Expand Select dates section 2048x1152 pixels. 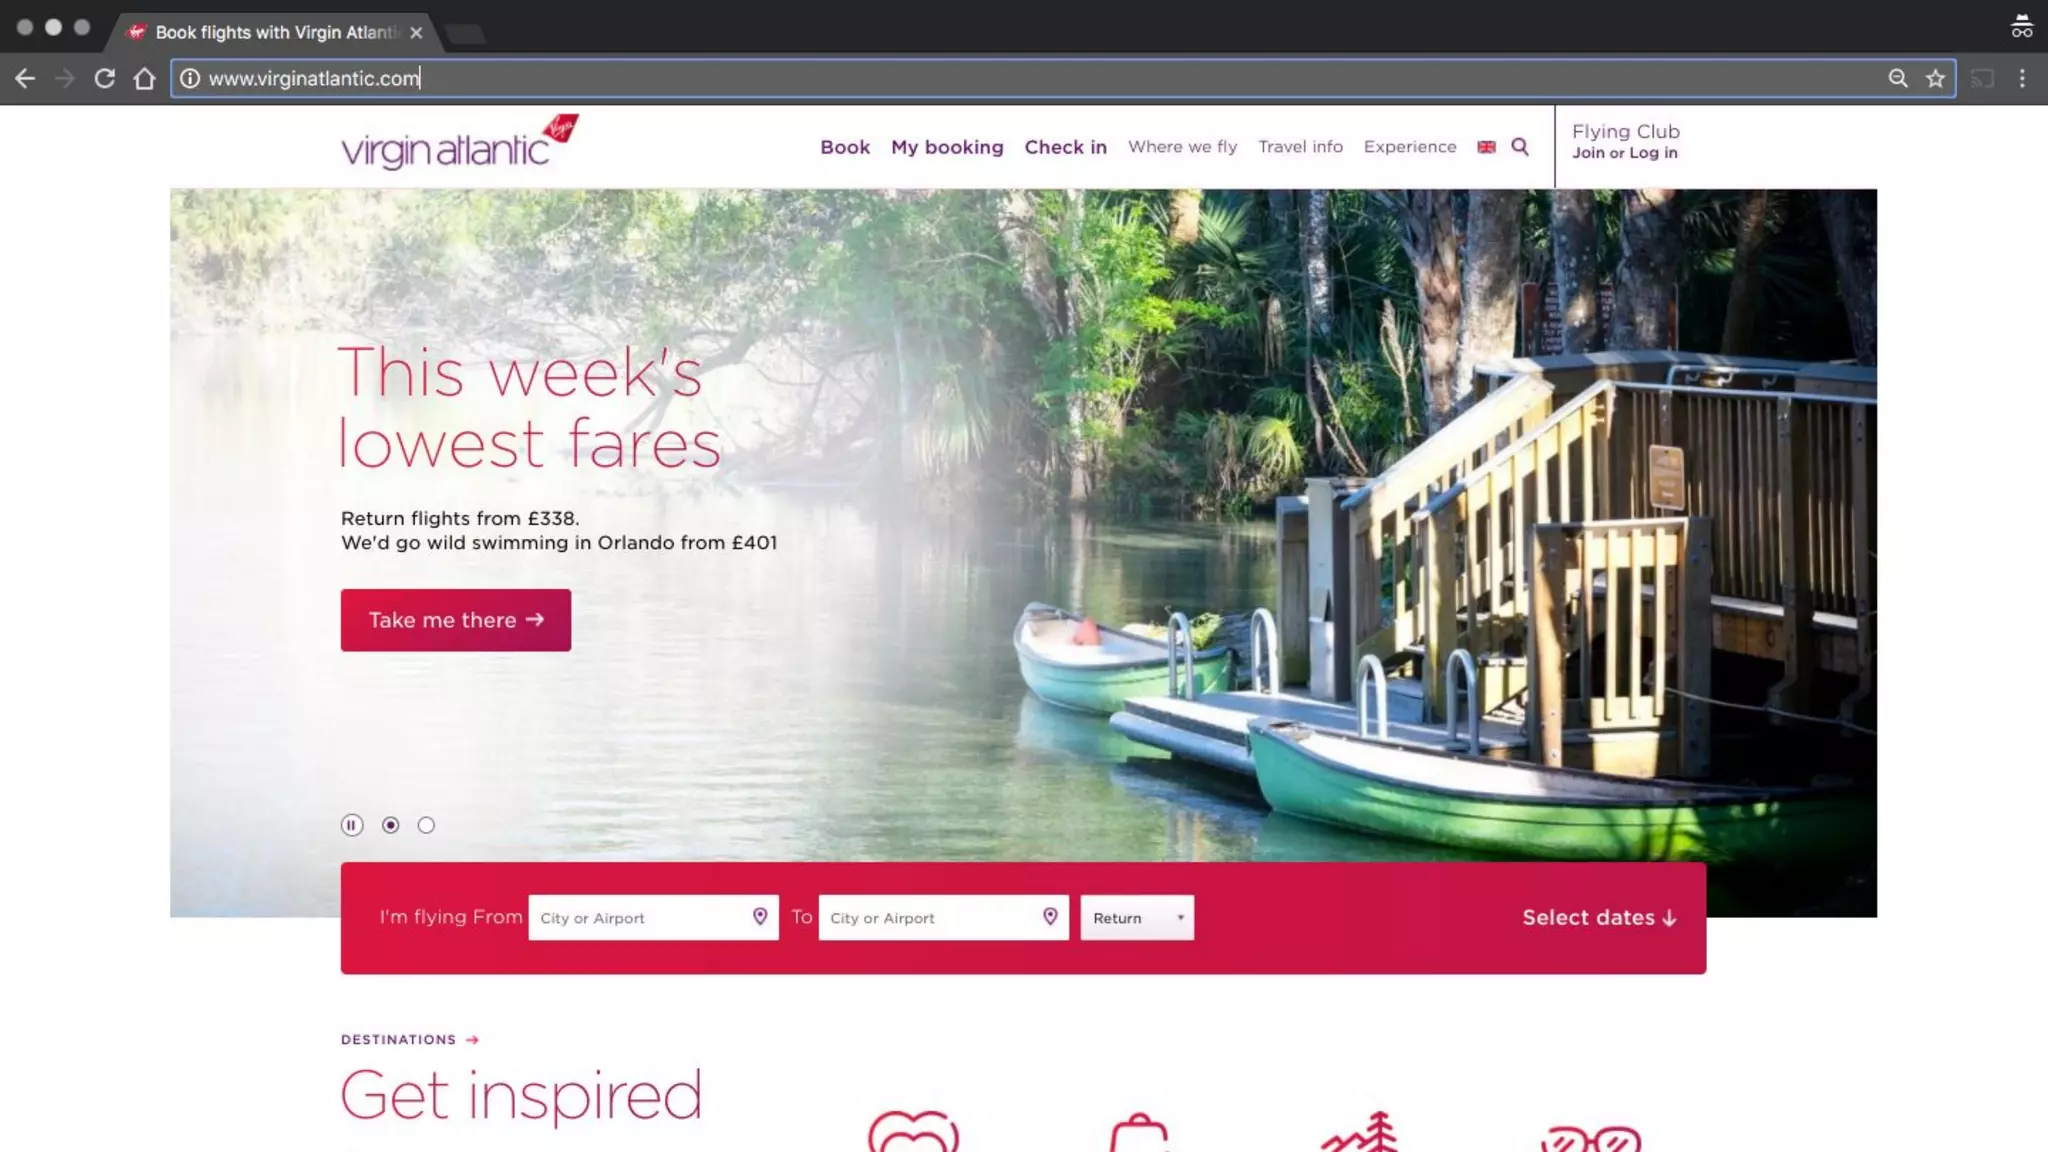coord(1599,918)
